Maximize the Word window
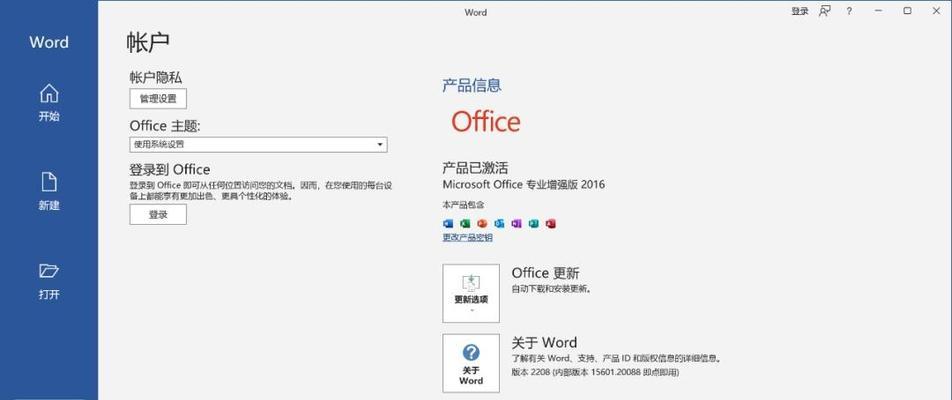 click(907, 11)
